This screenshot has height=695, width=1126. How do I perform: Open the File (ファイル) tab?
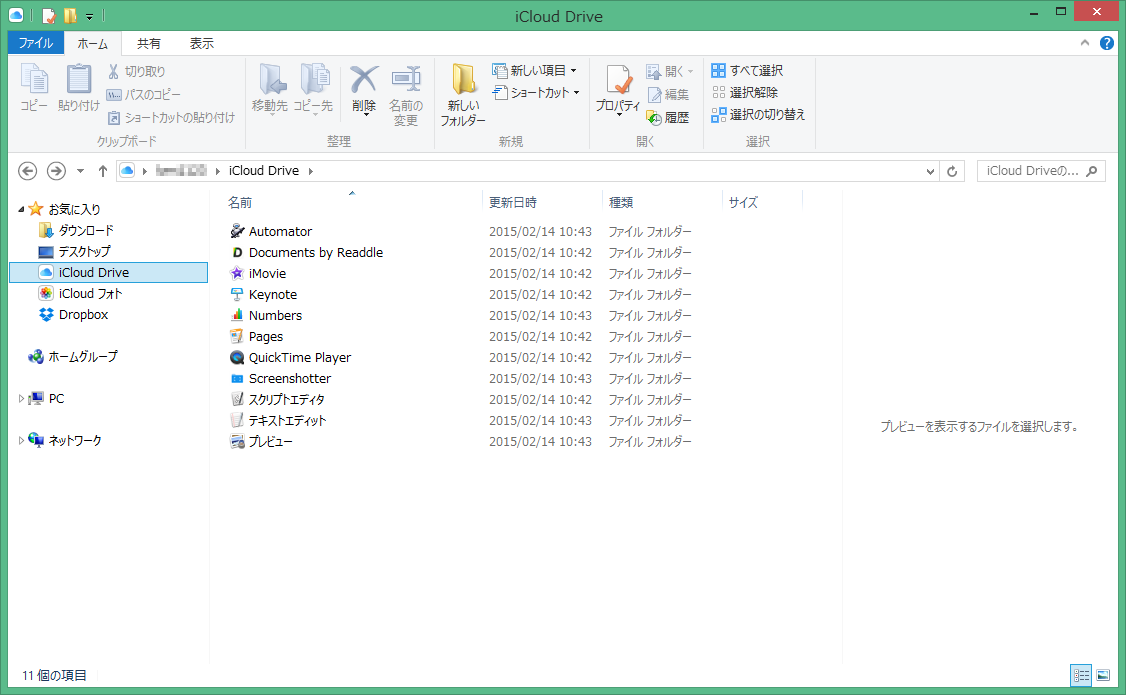click(36, 43)
